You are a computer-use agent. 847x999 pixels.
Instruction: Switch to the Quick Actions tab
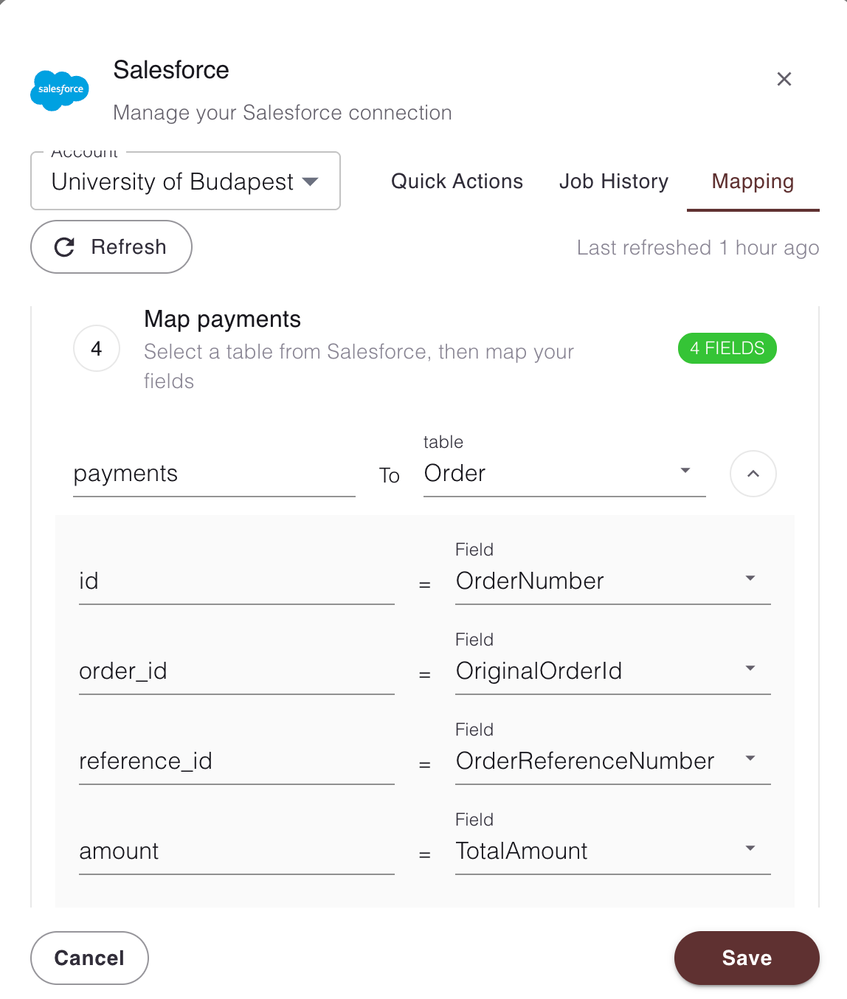pyautogui.click(x=457, y=181)
